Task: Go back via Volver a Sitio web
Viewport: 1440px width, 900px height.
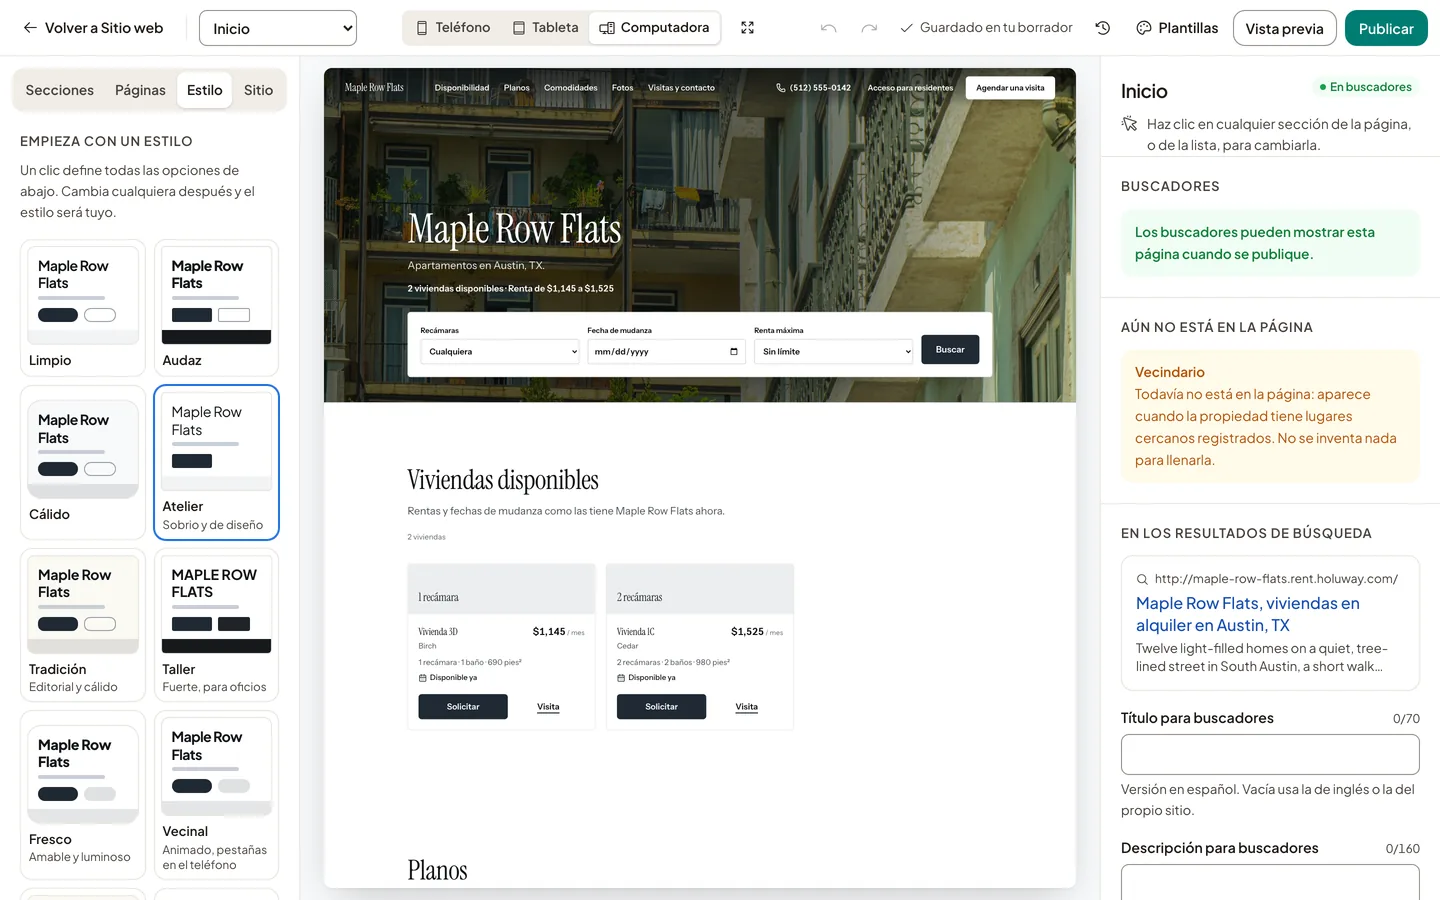Action: pyautogui.click(x=93, y=28)
